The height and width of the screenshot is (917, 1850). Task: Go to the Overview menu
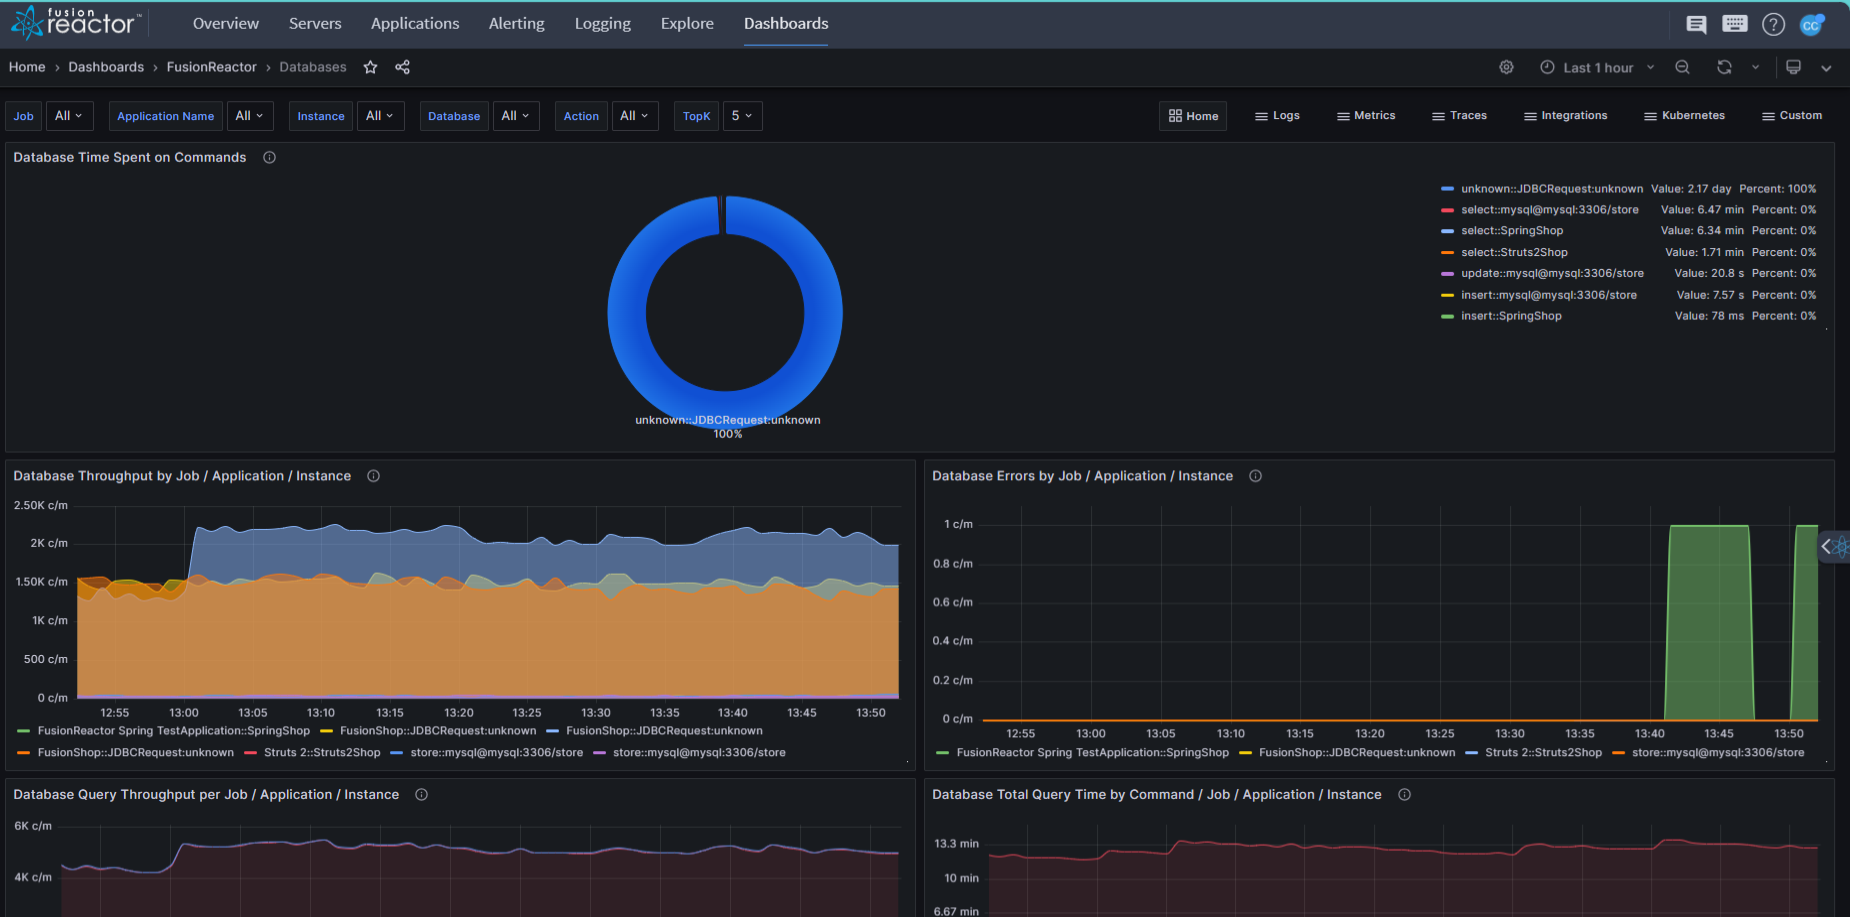click(x=226, y=23)
